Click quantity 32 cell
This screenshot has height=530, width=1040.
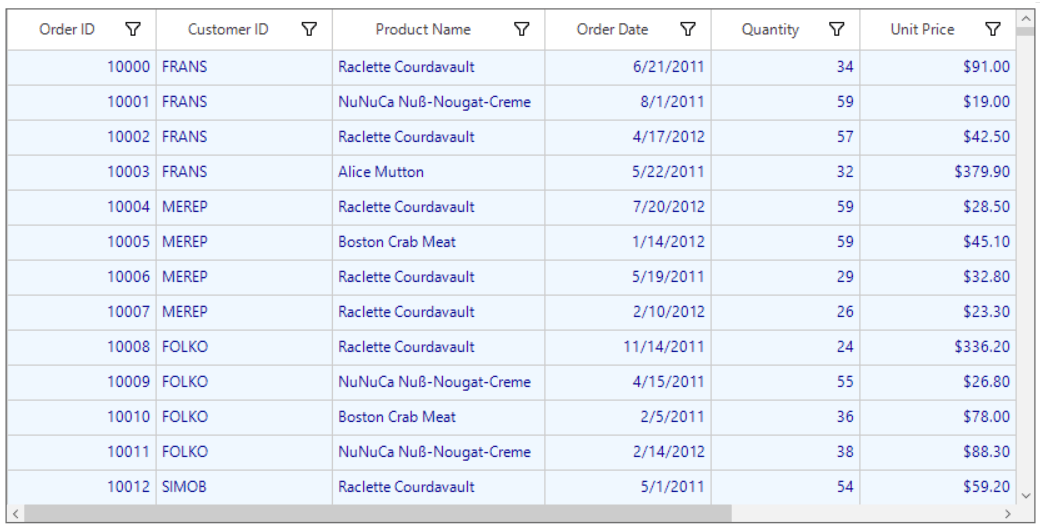pos(785,172)
